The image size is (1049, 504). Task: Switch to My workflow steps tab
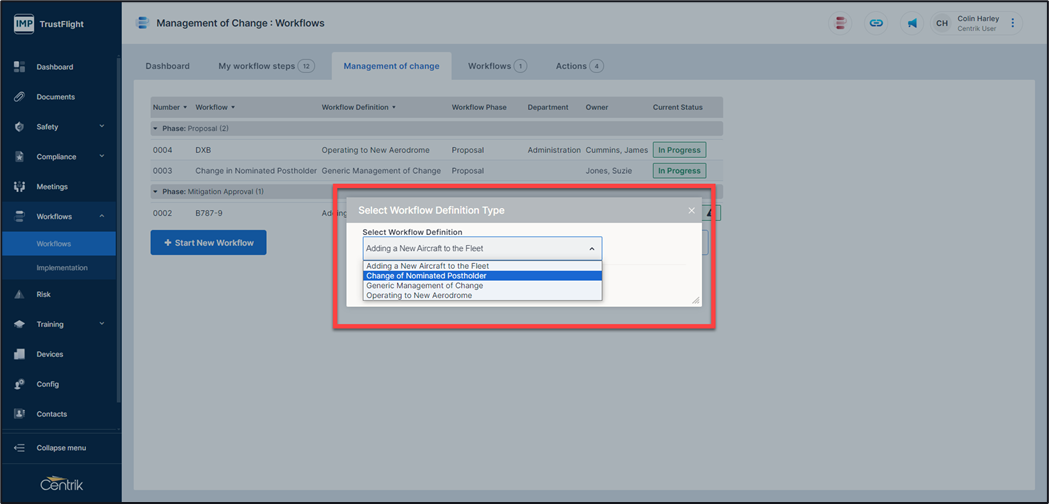coord(265,66)
